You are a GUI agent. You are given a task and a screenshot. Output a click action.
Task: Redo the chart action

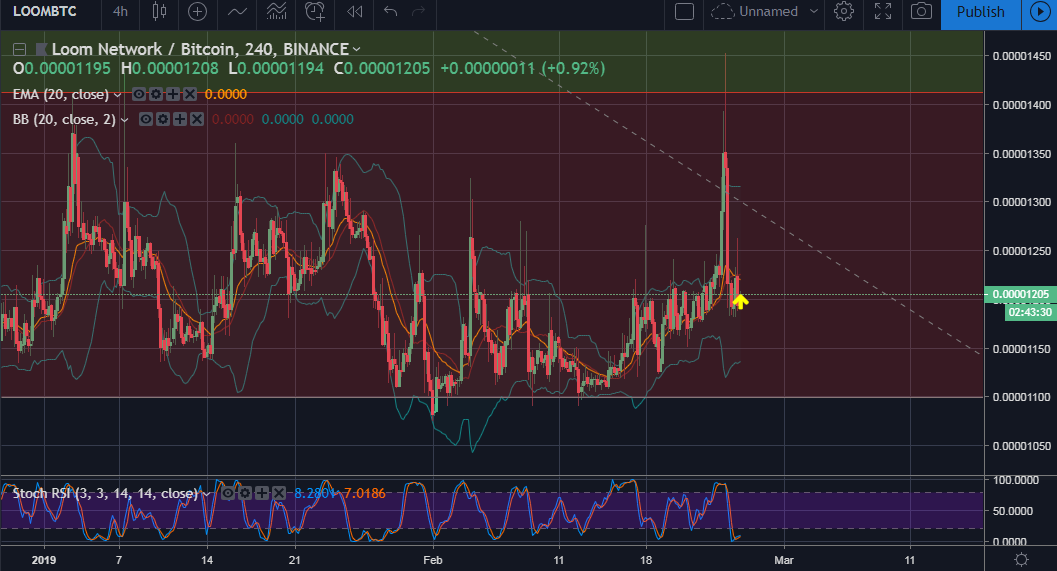[419, 11]
